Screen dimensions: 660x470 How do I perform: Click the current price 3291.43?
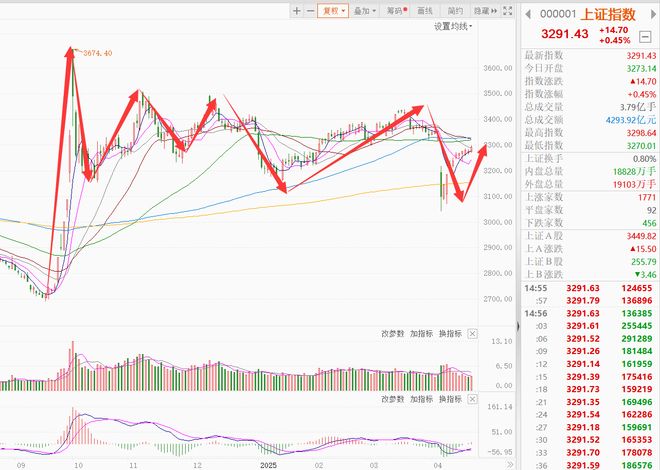pos(564,34)
